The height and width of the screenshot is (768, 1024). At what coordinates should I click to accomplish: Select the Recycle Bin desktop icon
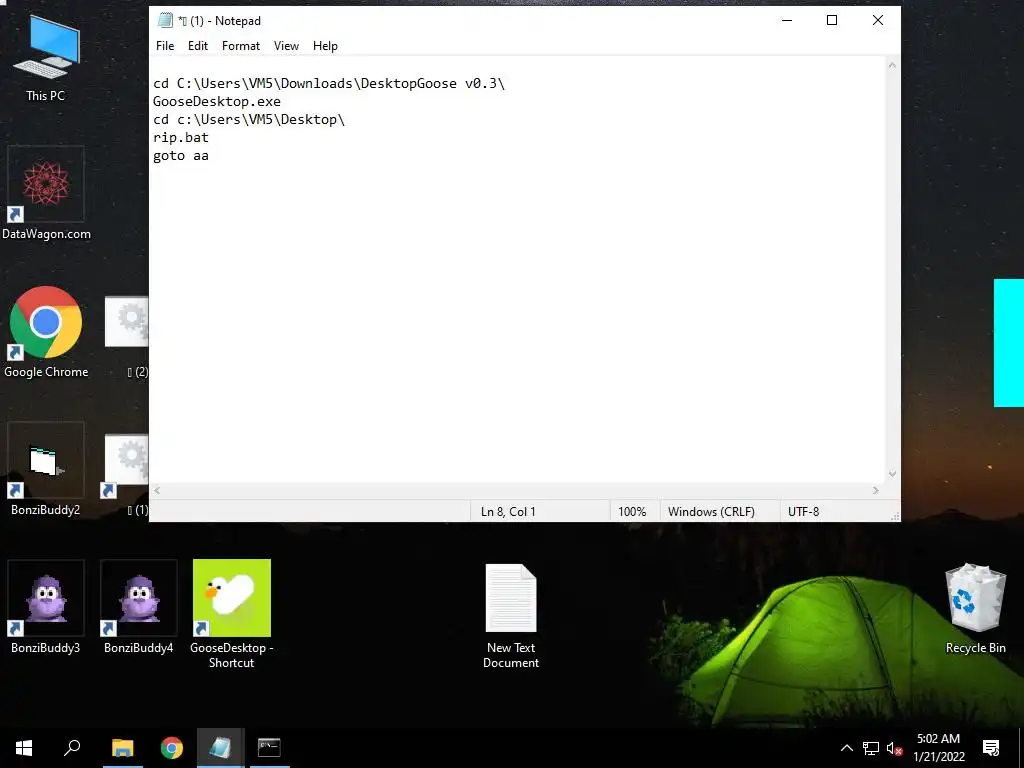pos(976,609)
